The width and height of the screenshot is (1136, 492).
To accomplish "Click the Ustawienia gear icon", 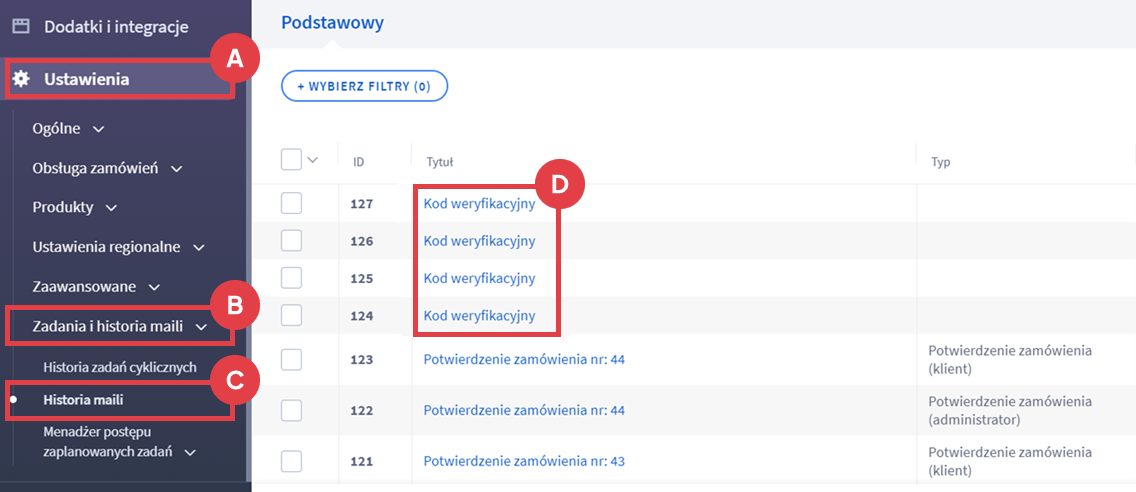I will (21, 80).
